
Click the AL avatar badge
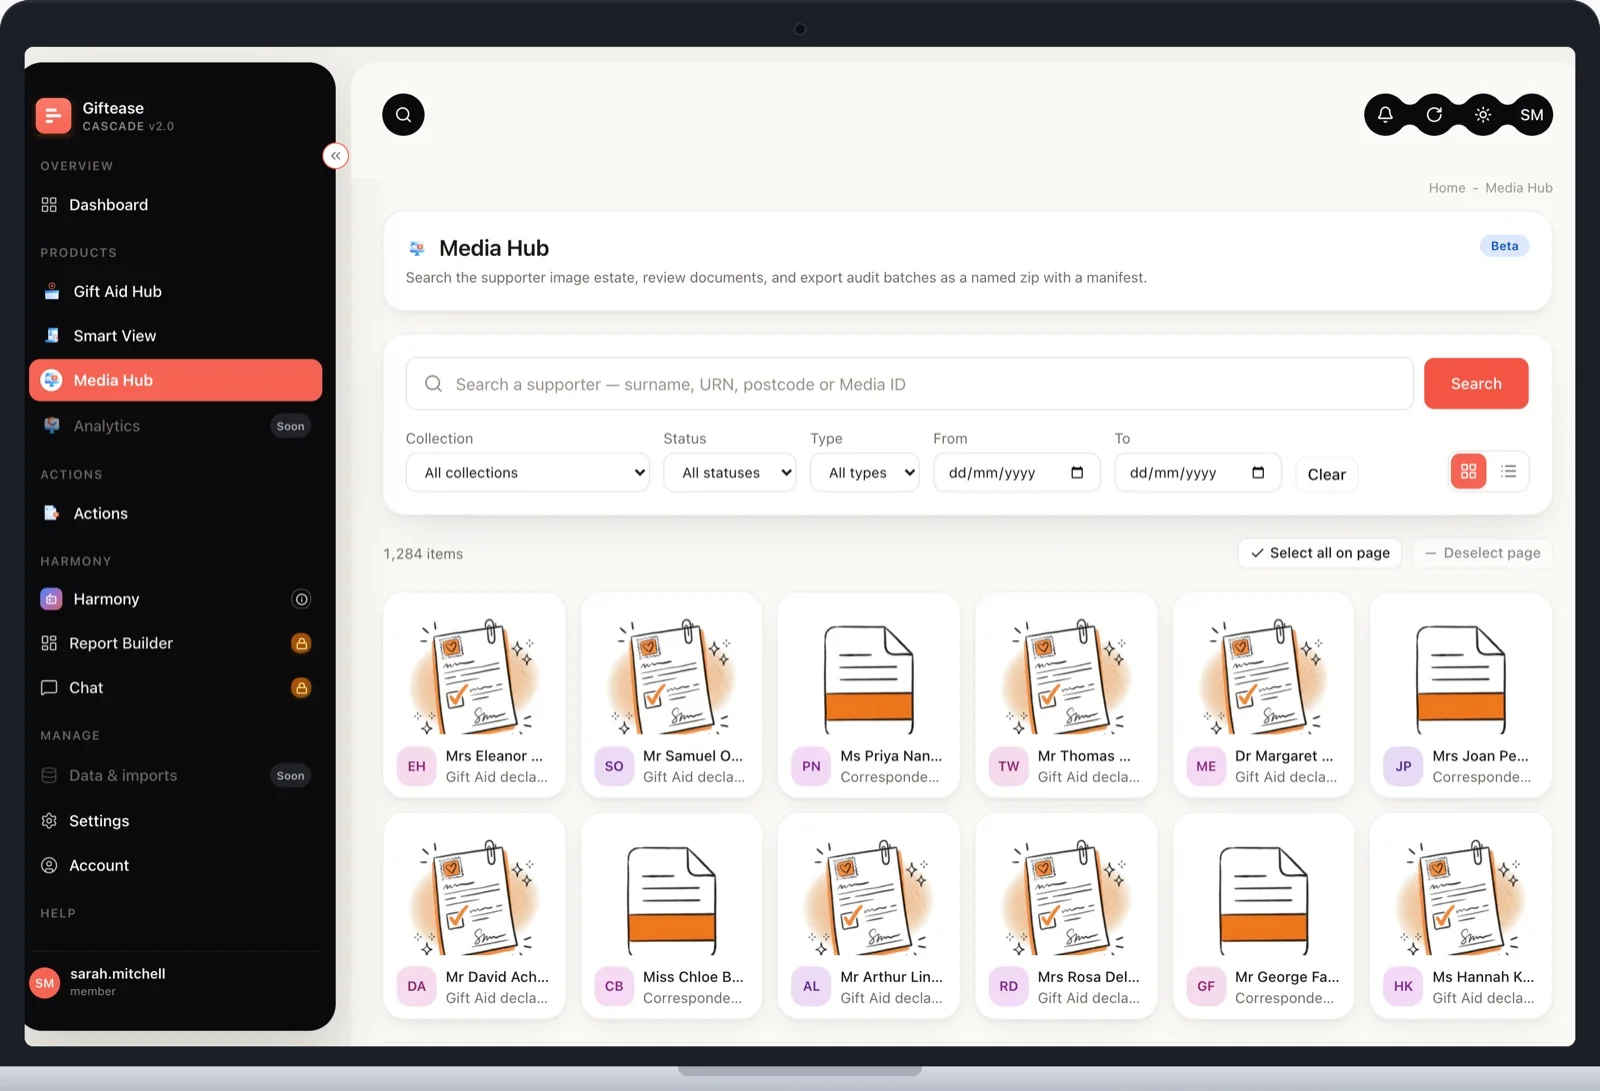[x=811, y=987]
